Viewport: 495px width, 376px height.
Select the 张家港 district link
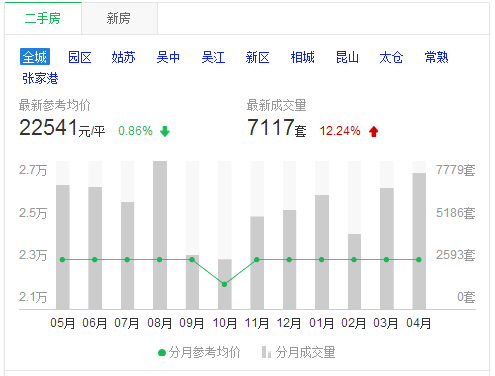point(40,78)
